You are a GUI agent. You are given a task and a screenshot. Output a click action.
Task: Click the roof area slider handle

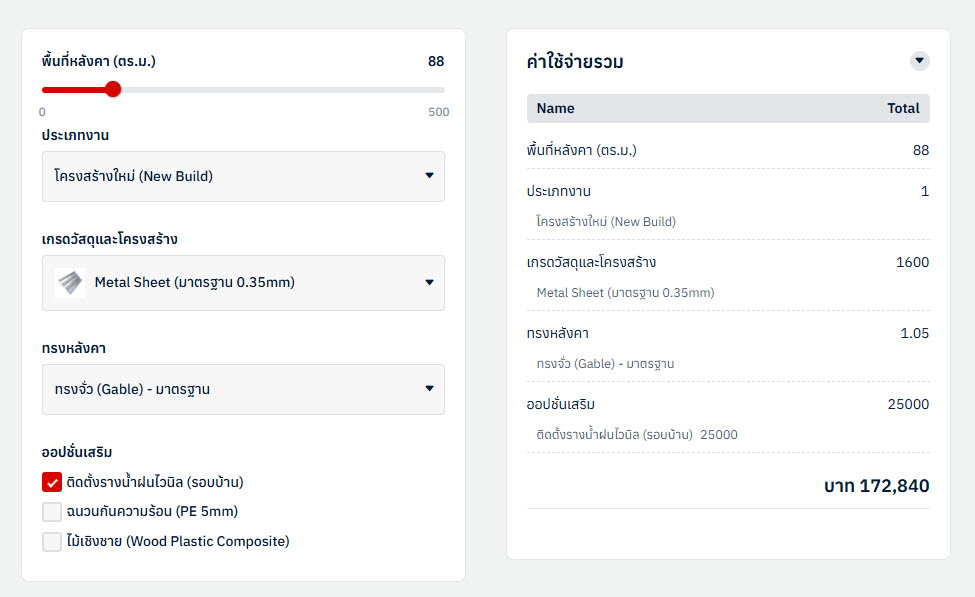coord(113,89)
